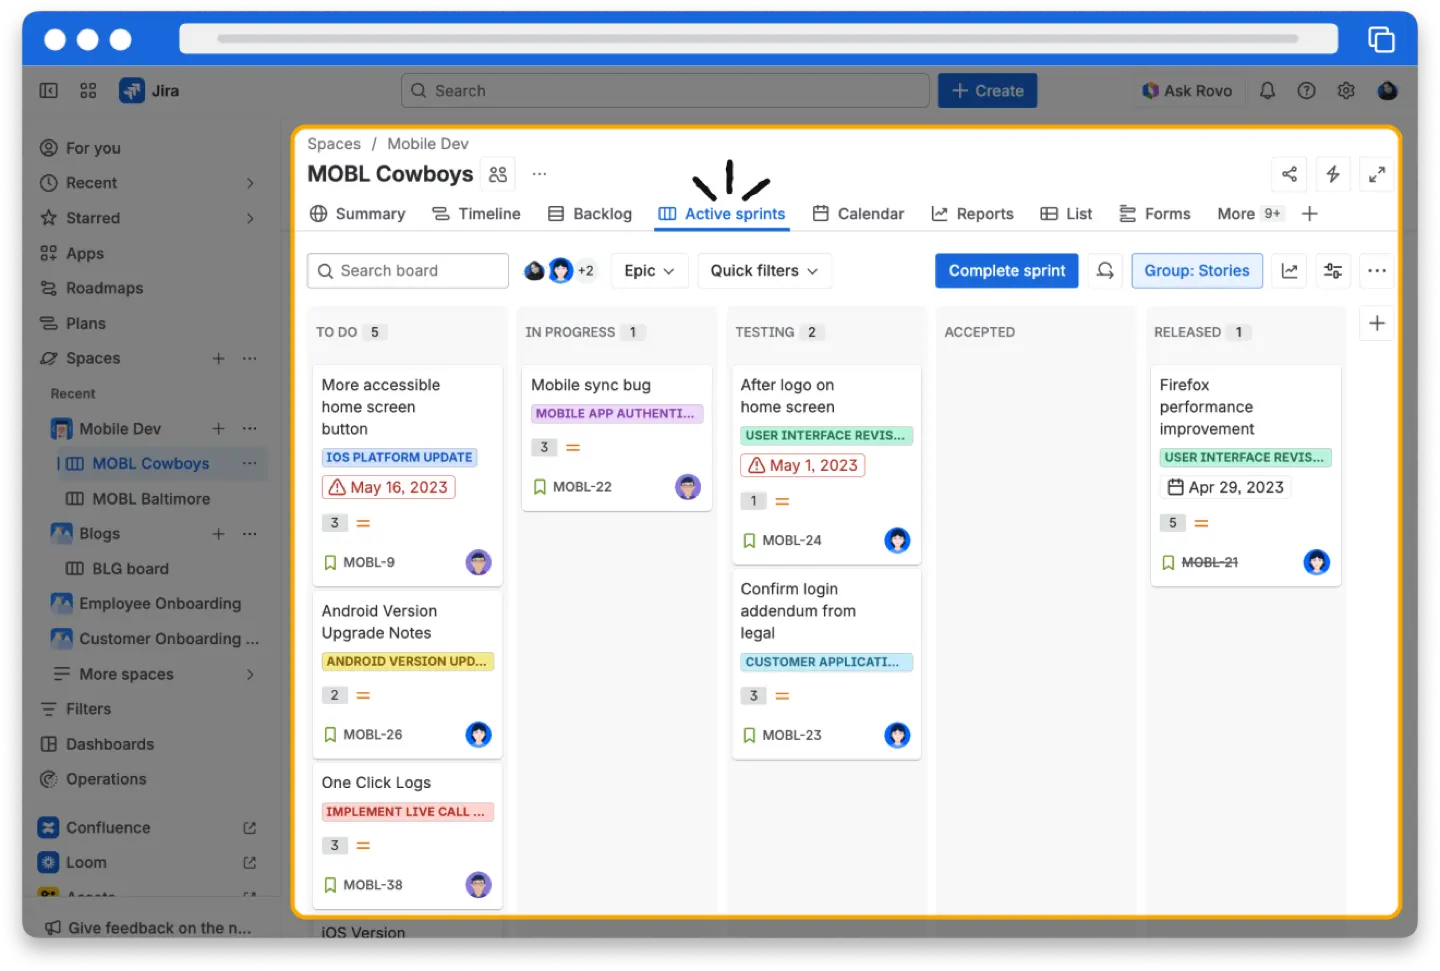
Task: Open team members icon next to MOBL Cowboys
Action: click(x=498, y=174)
